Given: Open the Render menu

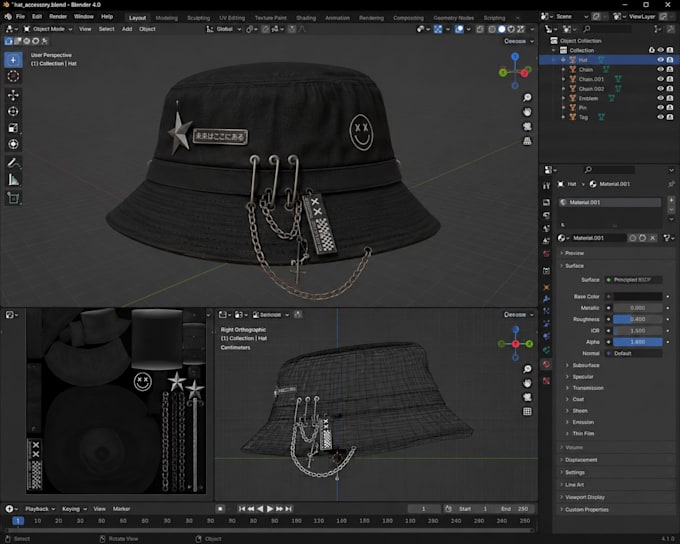Looking at the screenshot, I should coord(58,16).
